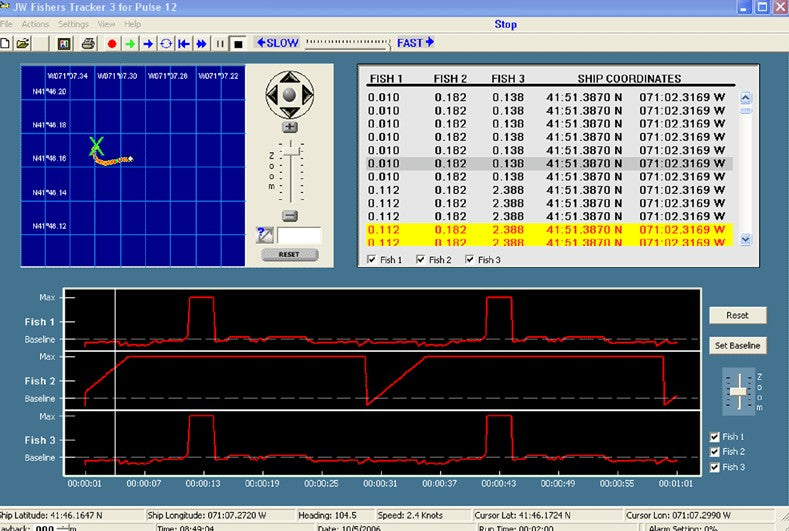Image resolution: width=789 pixels, height=531 pixels.
Task: Click the open folder icon
Action: point(22,44)
